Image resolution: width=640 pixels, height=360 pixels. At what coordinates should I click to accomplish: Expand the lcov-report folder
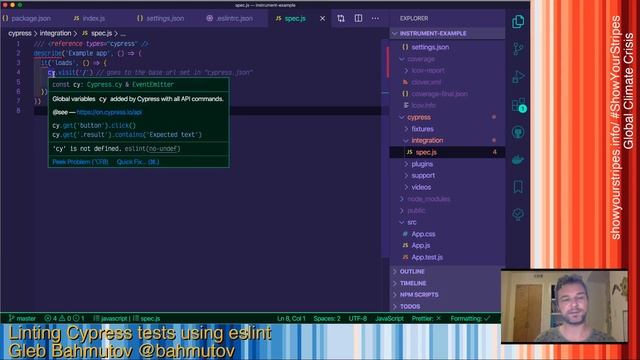tap(428, 71)
